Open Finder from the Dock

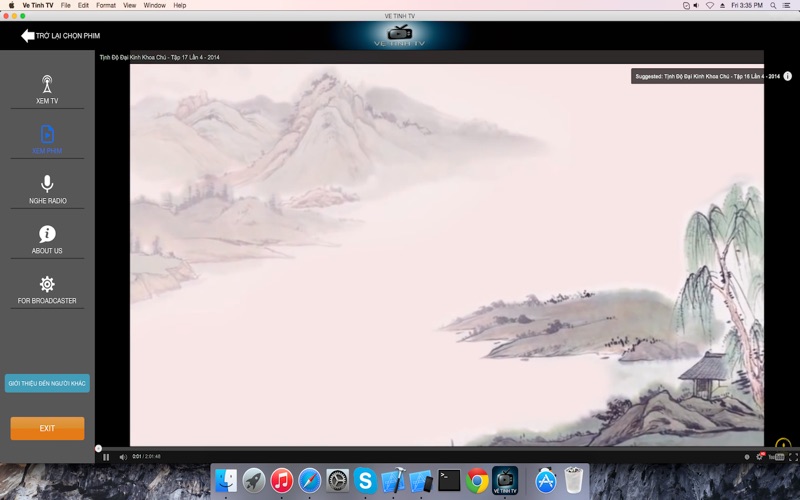(226, 481)
